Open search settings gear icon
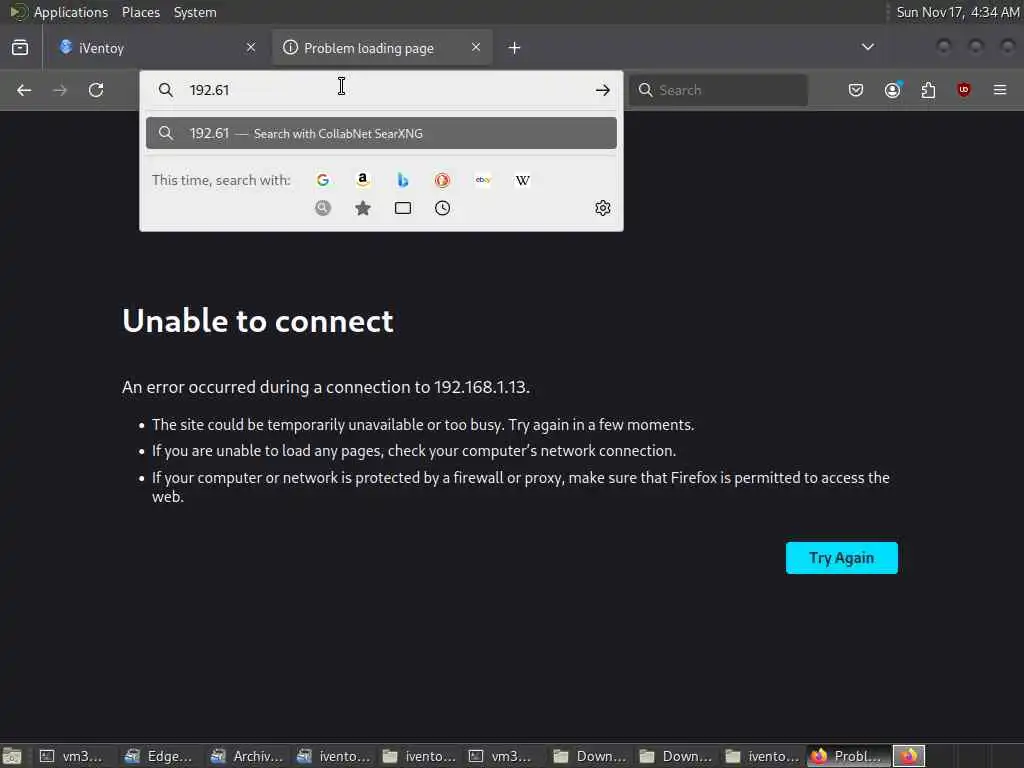This screenshot has width=1024, height=768. click(603, 208)
